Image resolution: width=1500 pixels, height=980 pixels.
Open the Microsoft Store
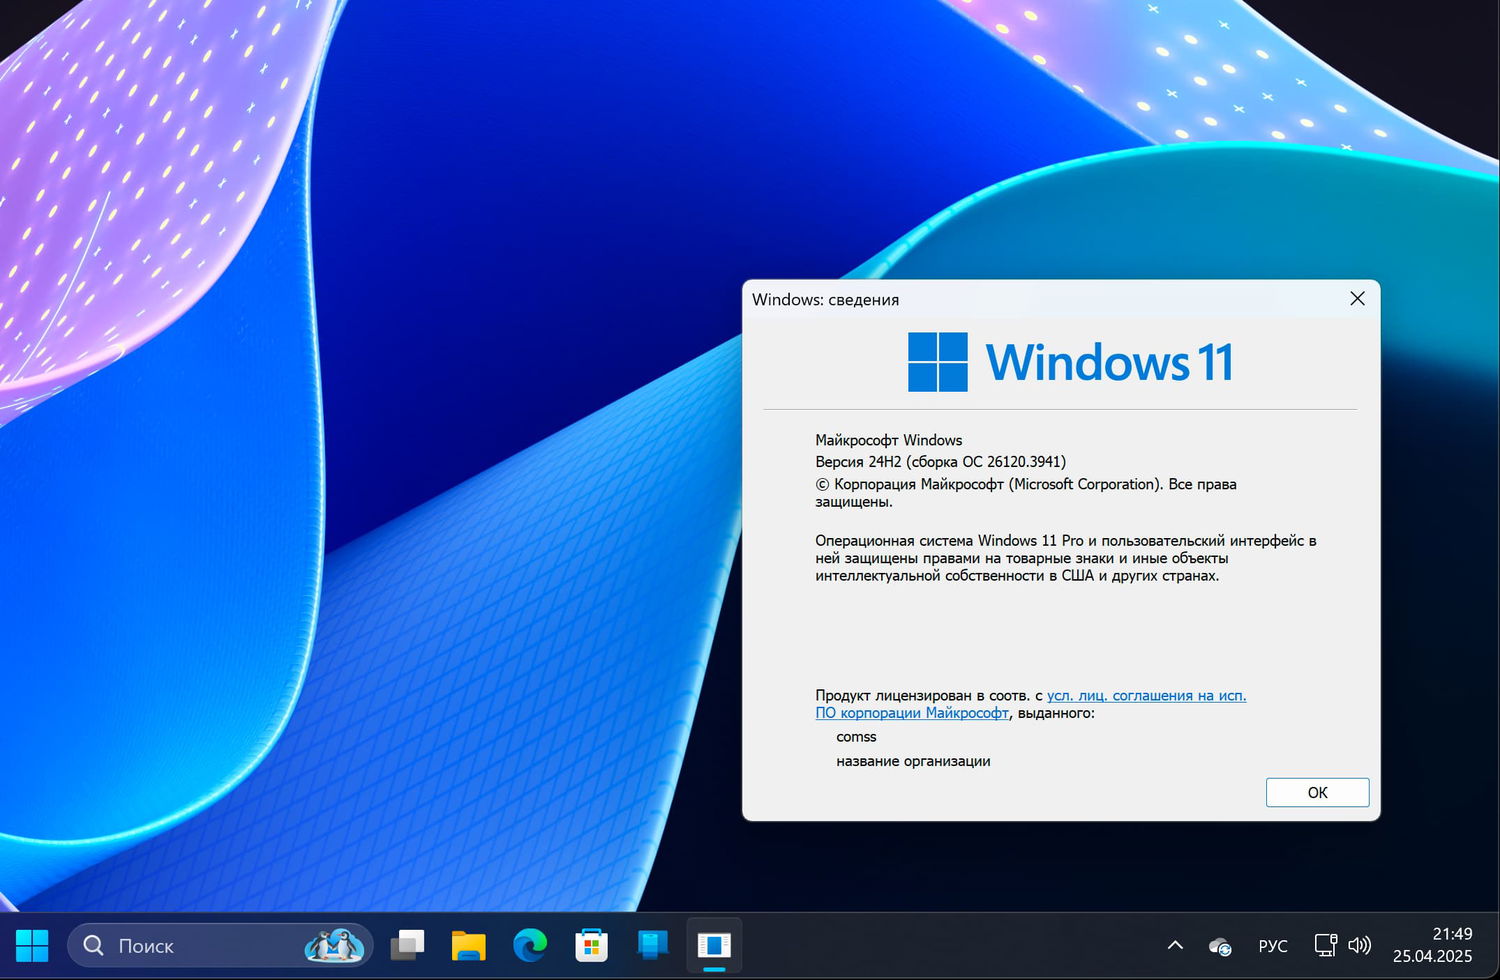[x=591, y=945]
